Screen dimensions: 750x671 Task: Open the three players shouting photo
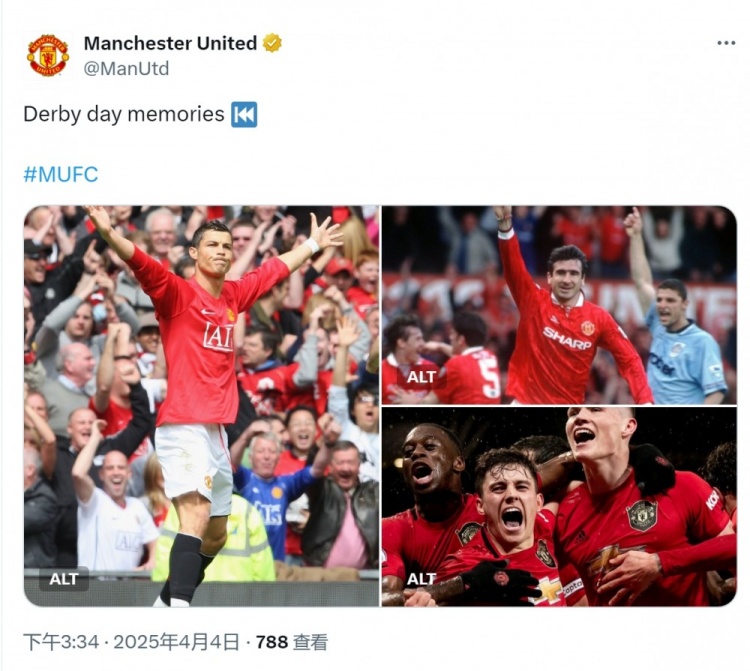click(559, 507)
